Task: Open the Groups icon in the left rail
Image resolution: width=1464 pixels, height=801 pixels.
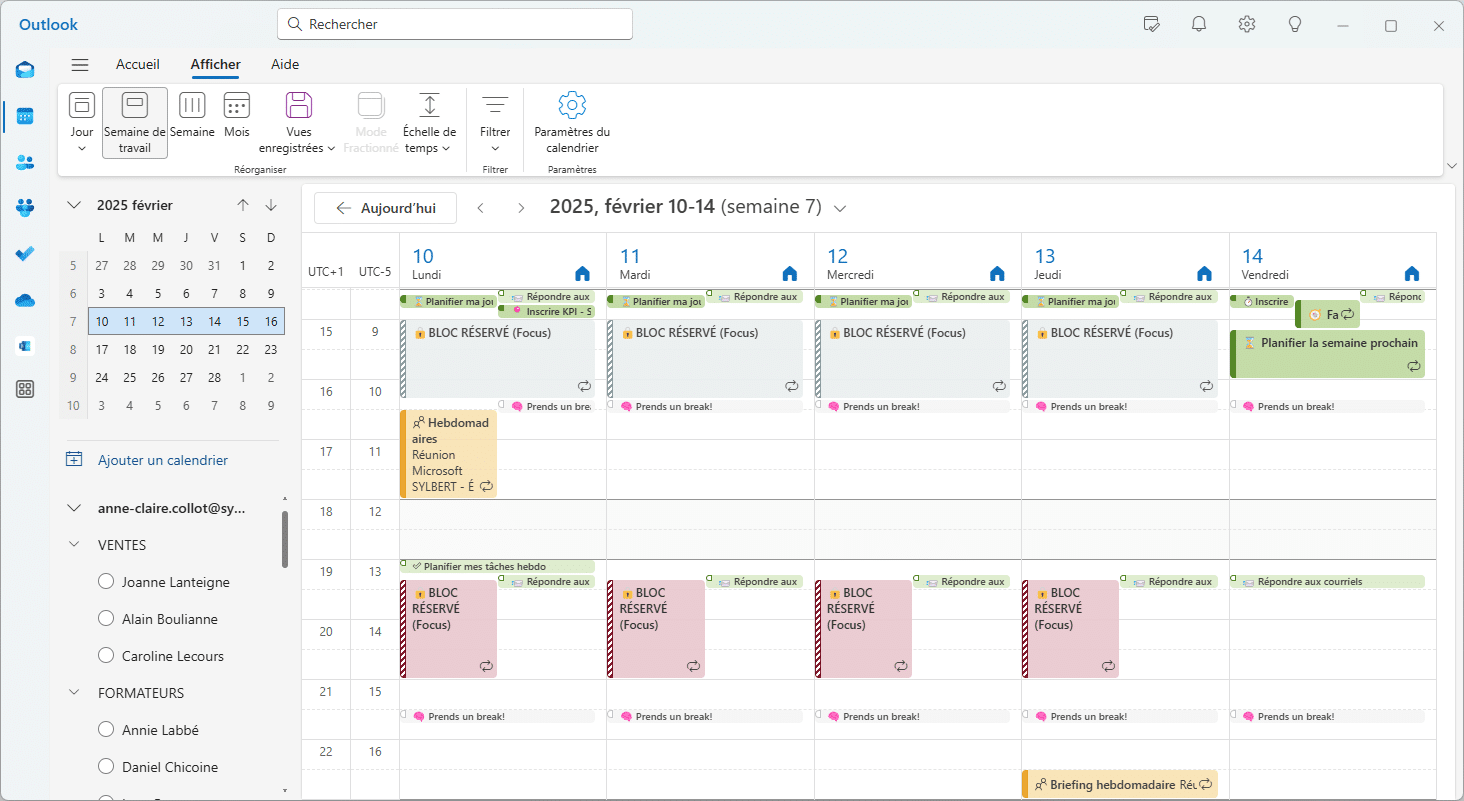Action: point(25,208)
